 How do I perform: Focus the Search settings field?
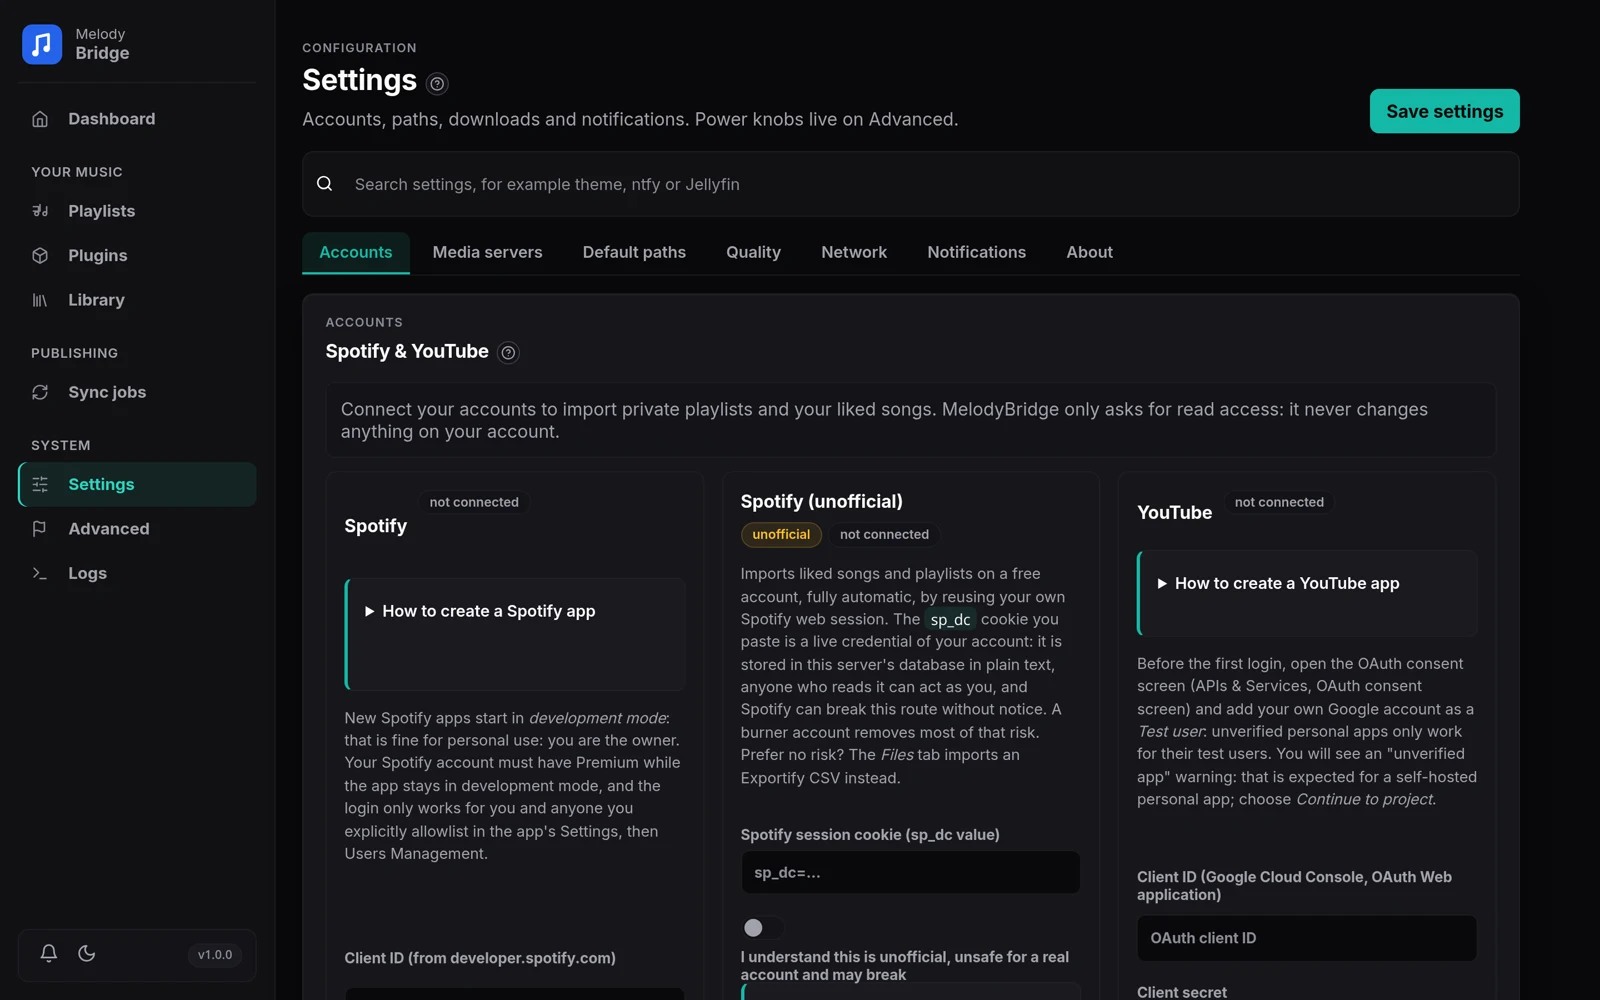pyautogui.click(x=910, y=184)
